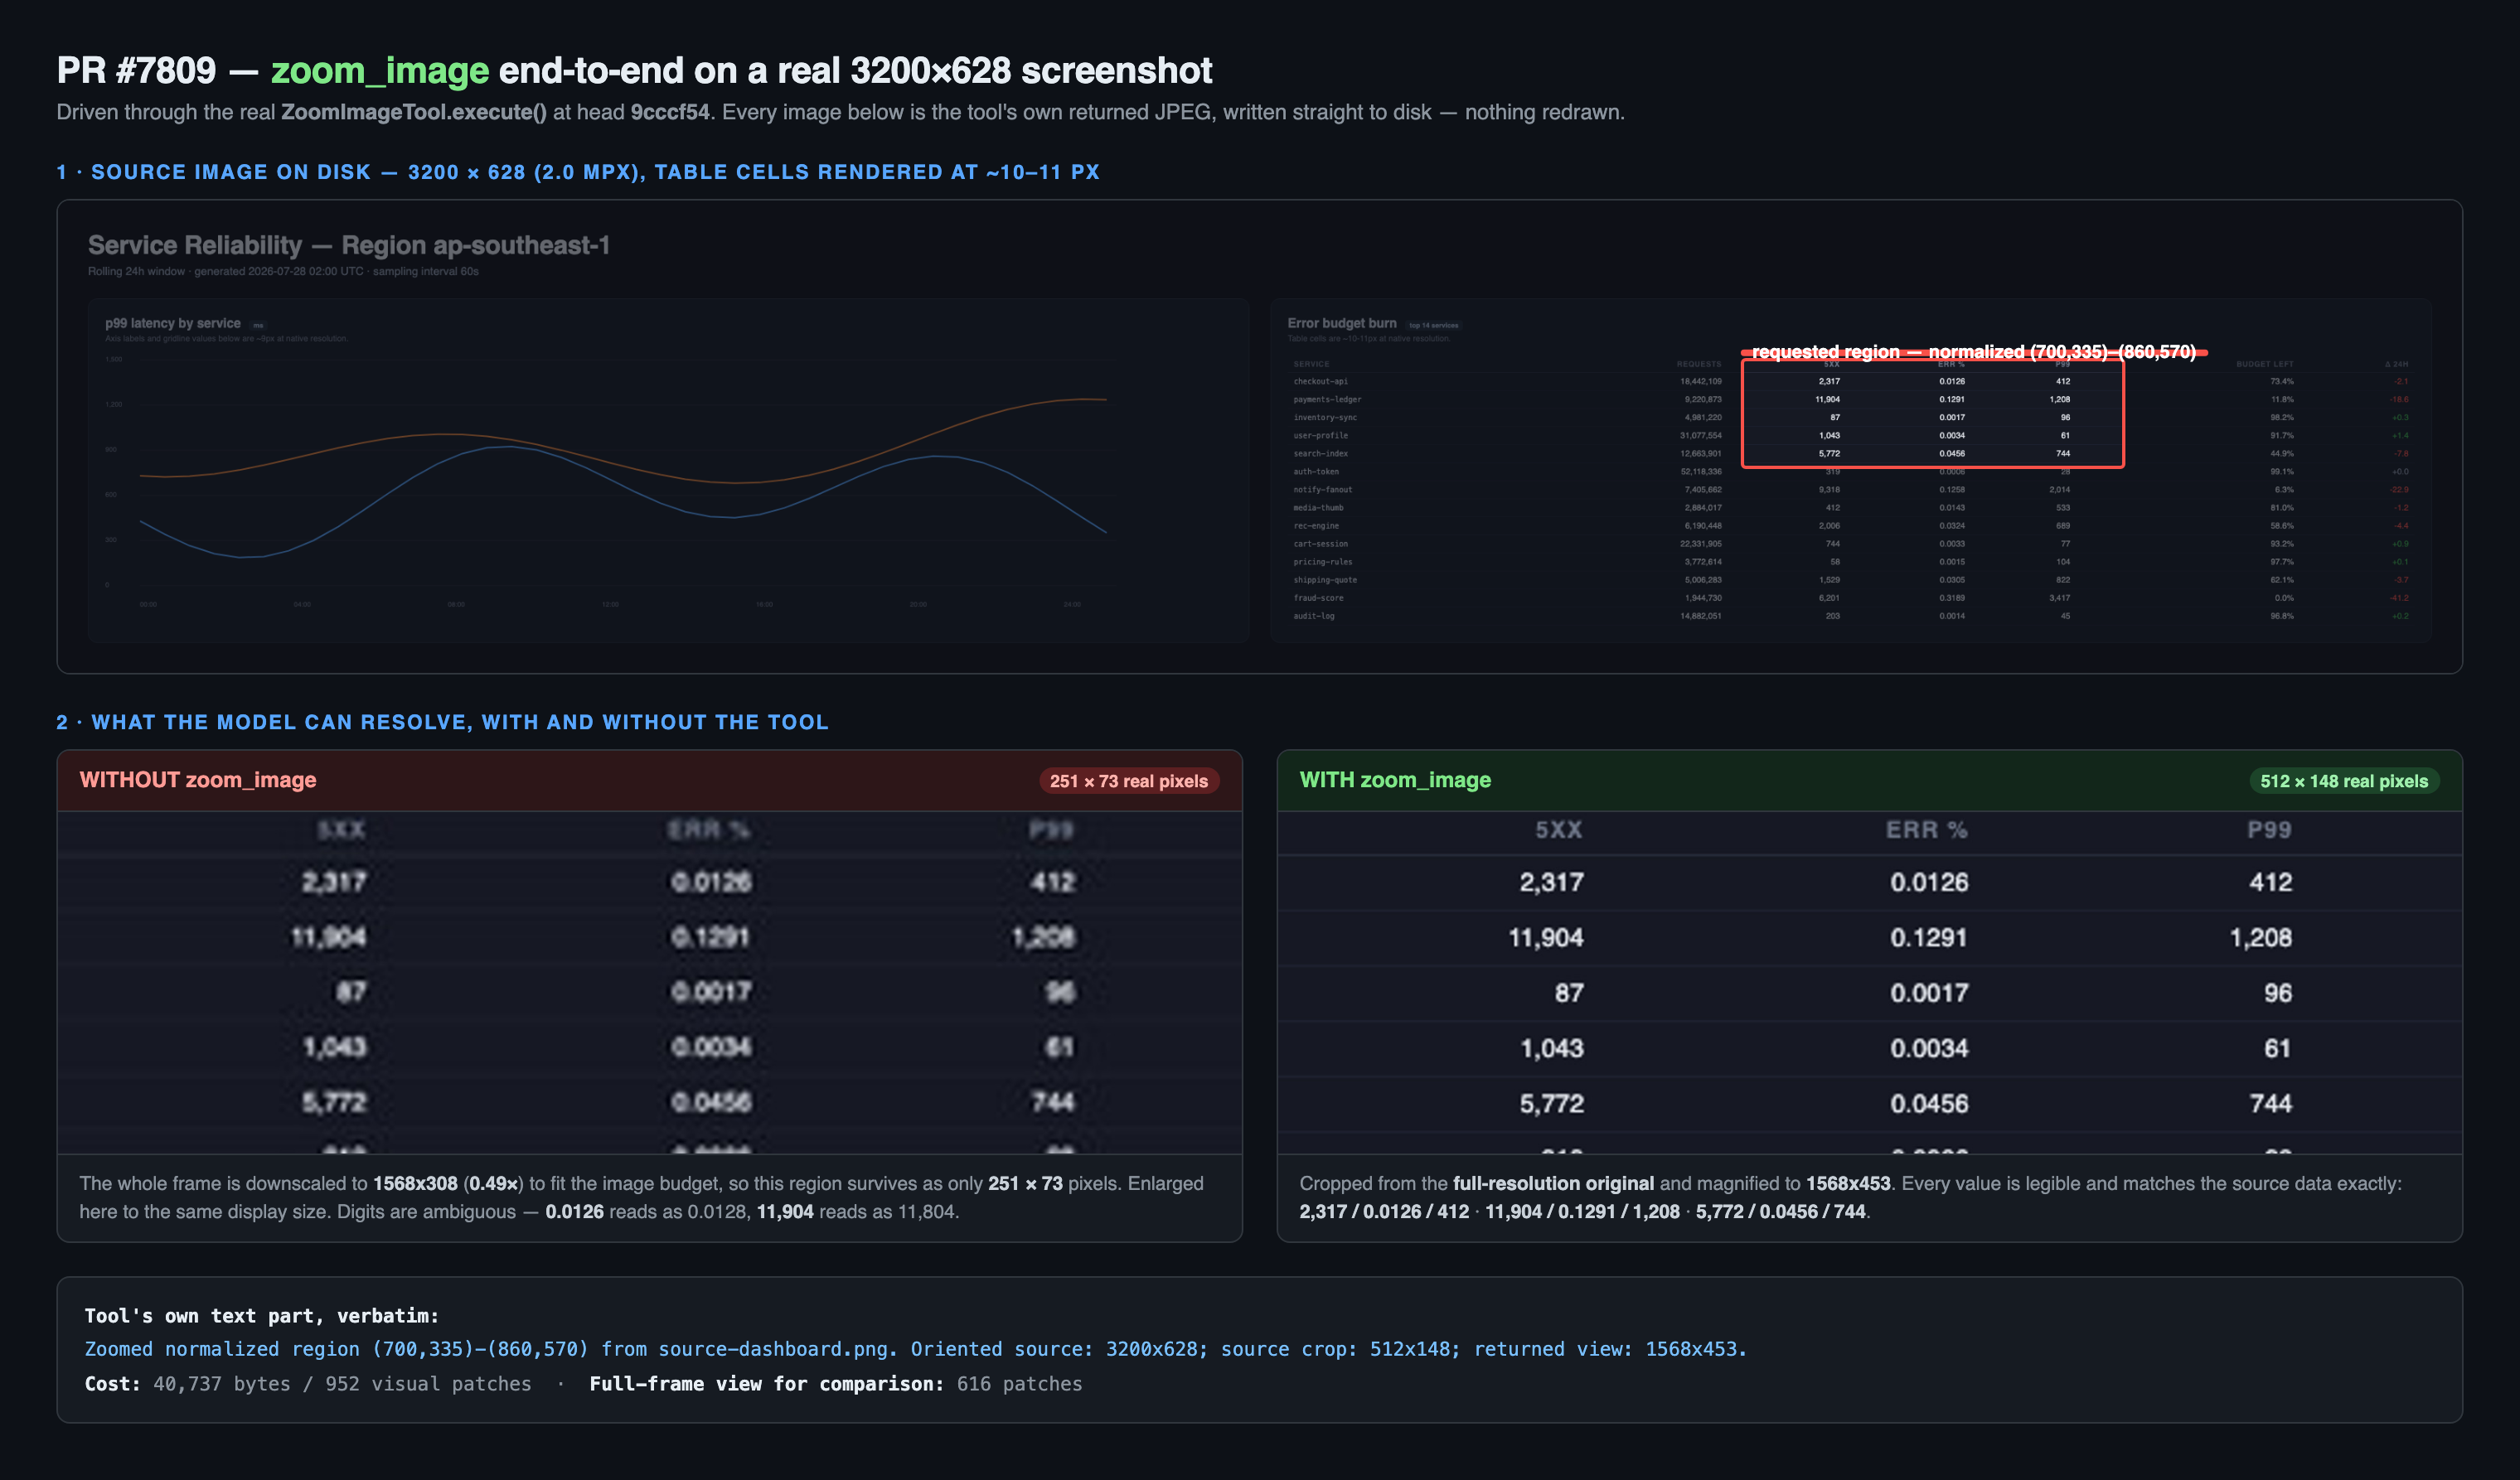Click the "p99 latency by service" chart title

tap(173, 323)
